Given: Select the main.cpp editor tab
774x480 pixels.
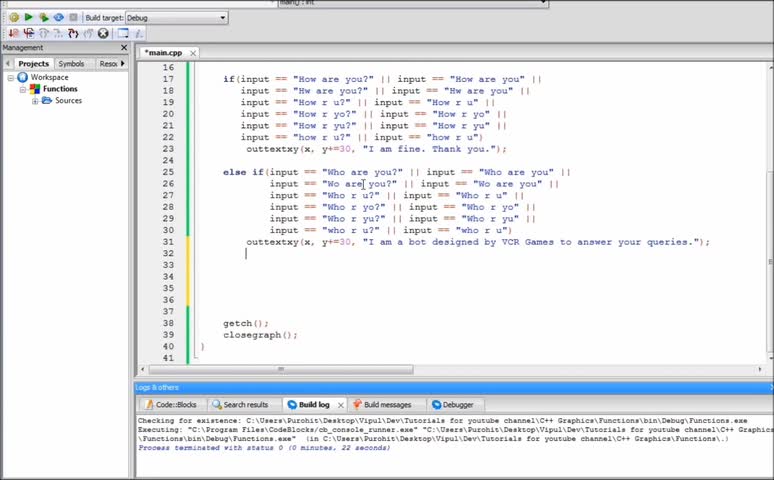Looking at the screenshot, I should point(163,52).
